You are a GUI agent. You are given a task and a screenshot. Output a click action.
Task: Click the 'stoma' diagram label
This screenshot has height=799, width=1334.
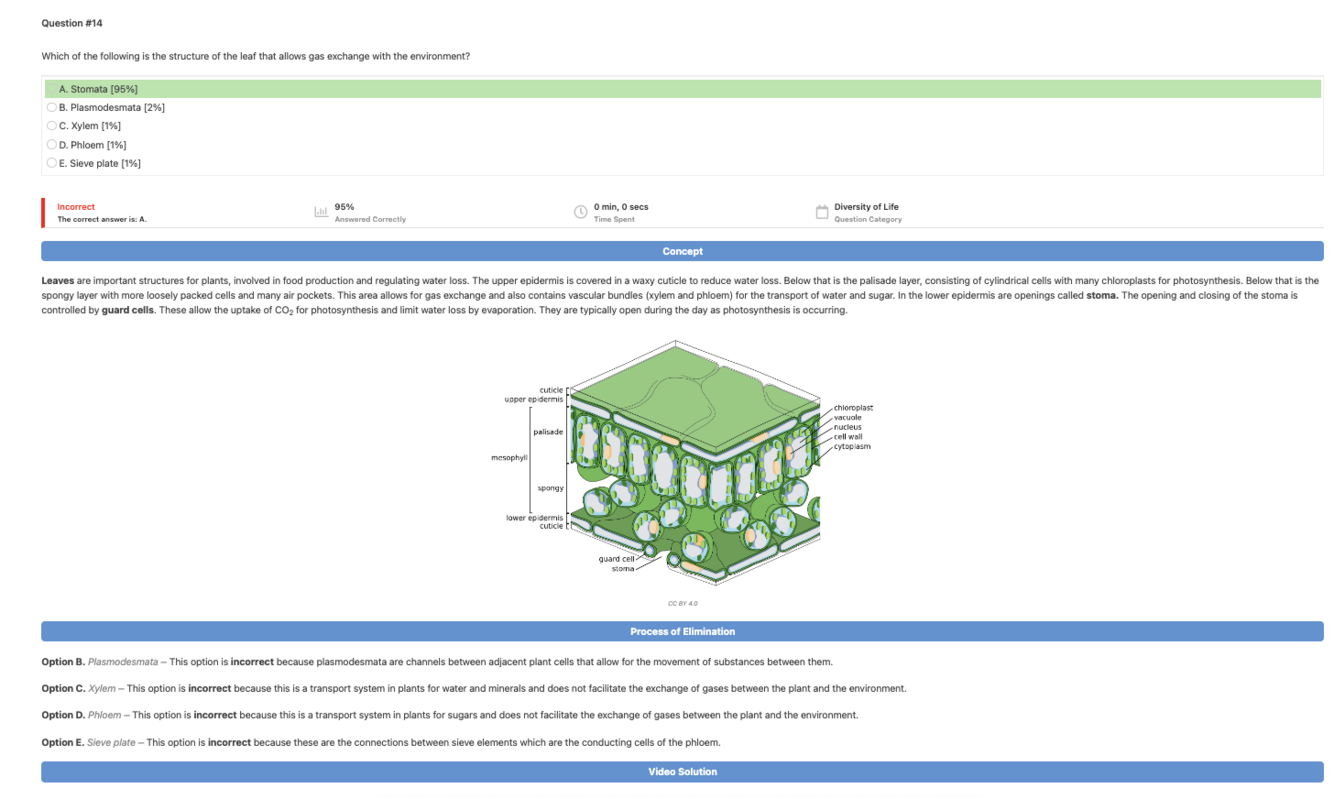point(623,568)
